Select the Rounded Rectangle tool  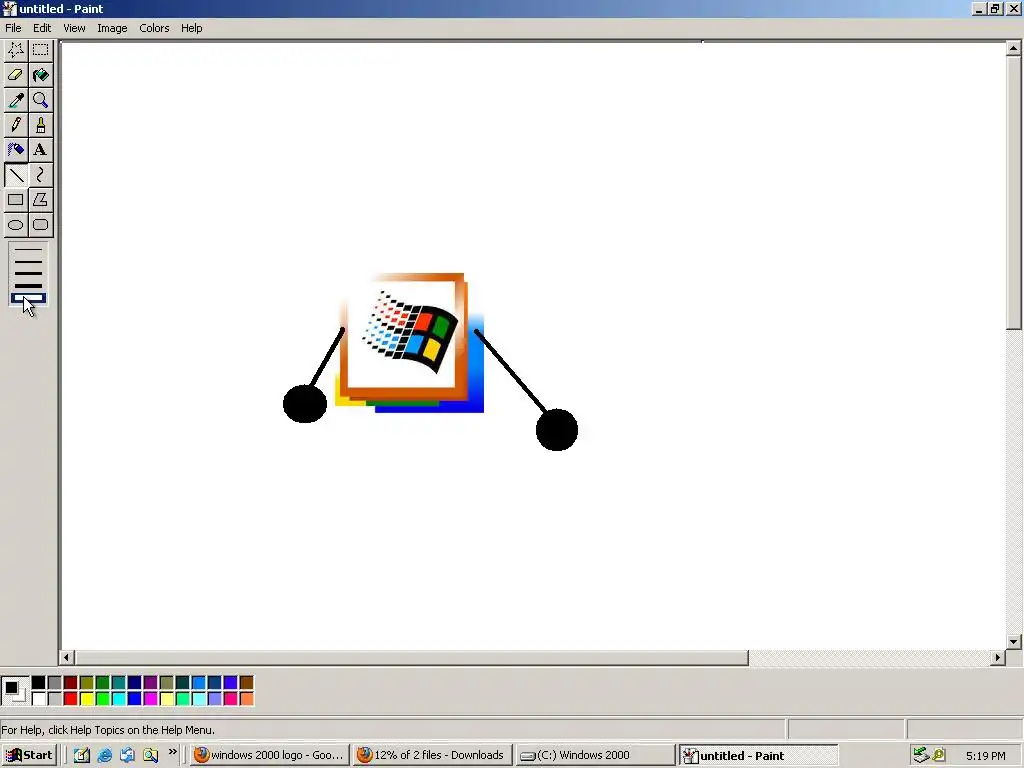[40, 225]
